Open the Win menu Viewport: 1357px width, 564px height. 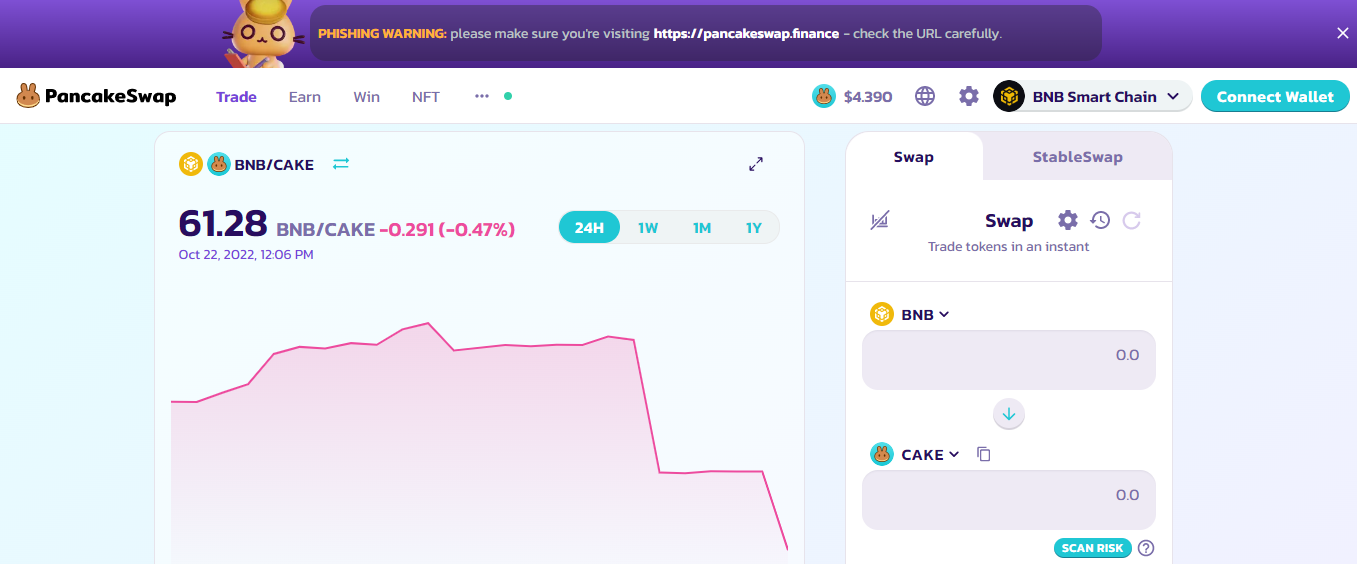[x=366, y=97]
